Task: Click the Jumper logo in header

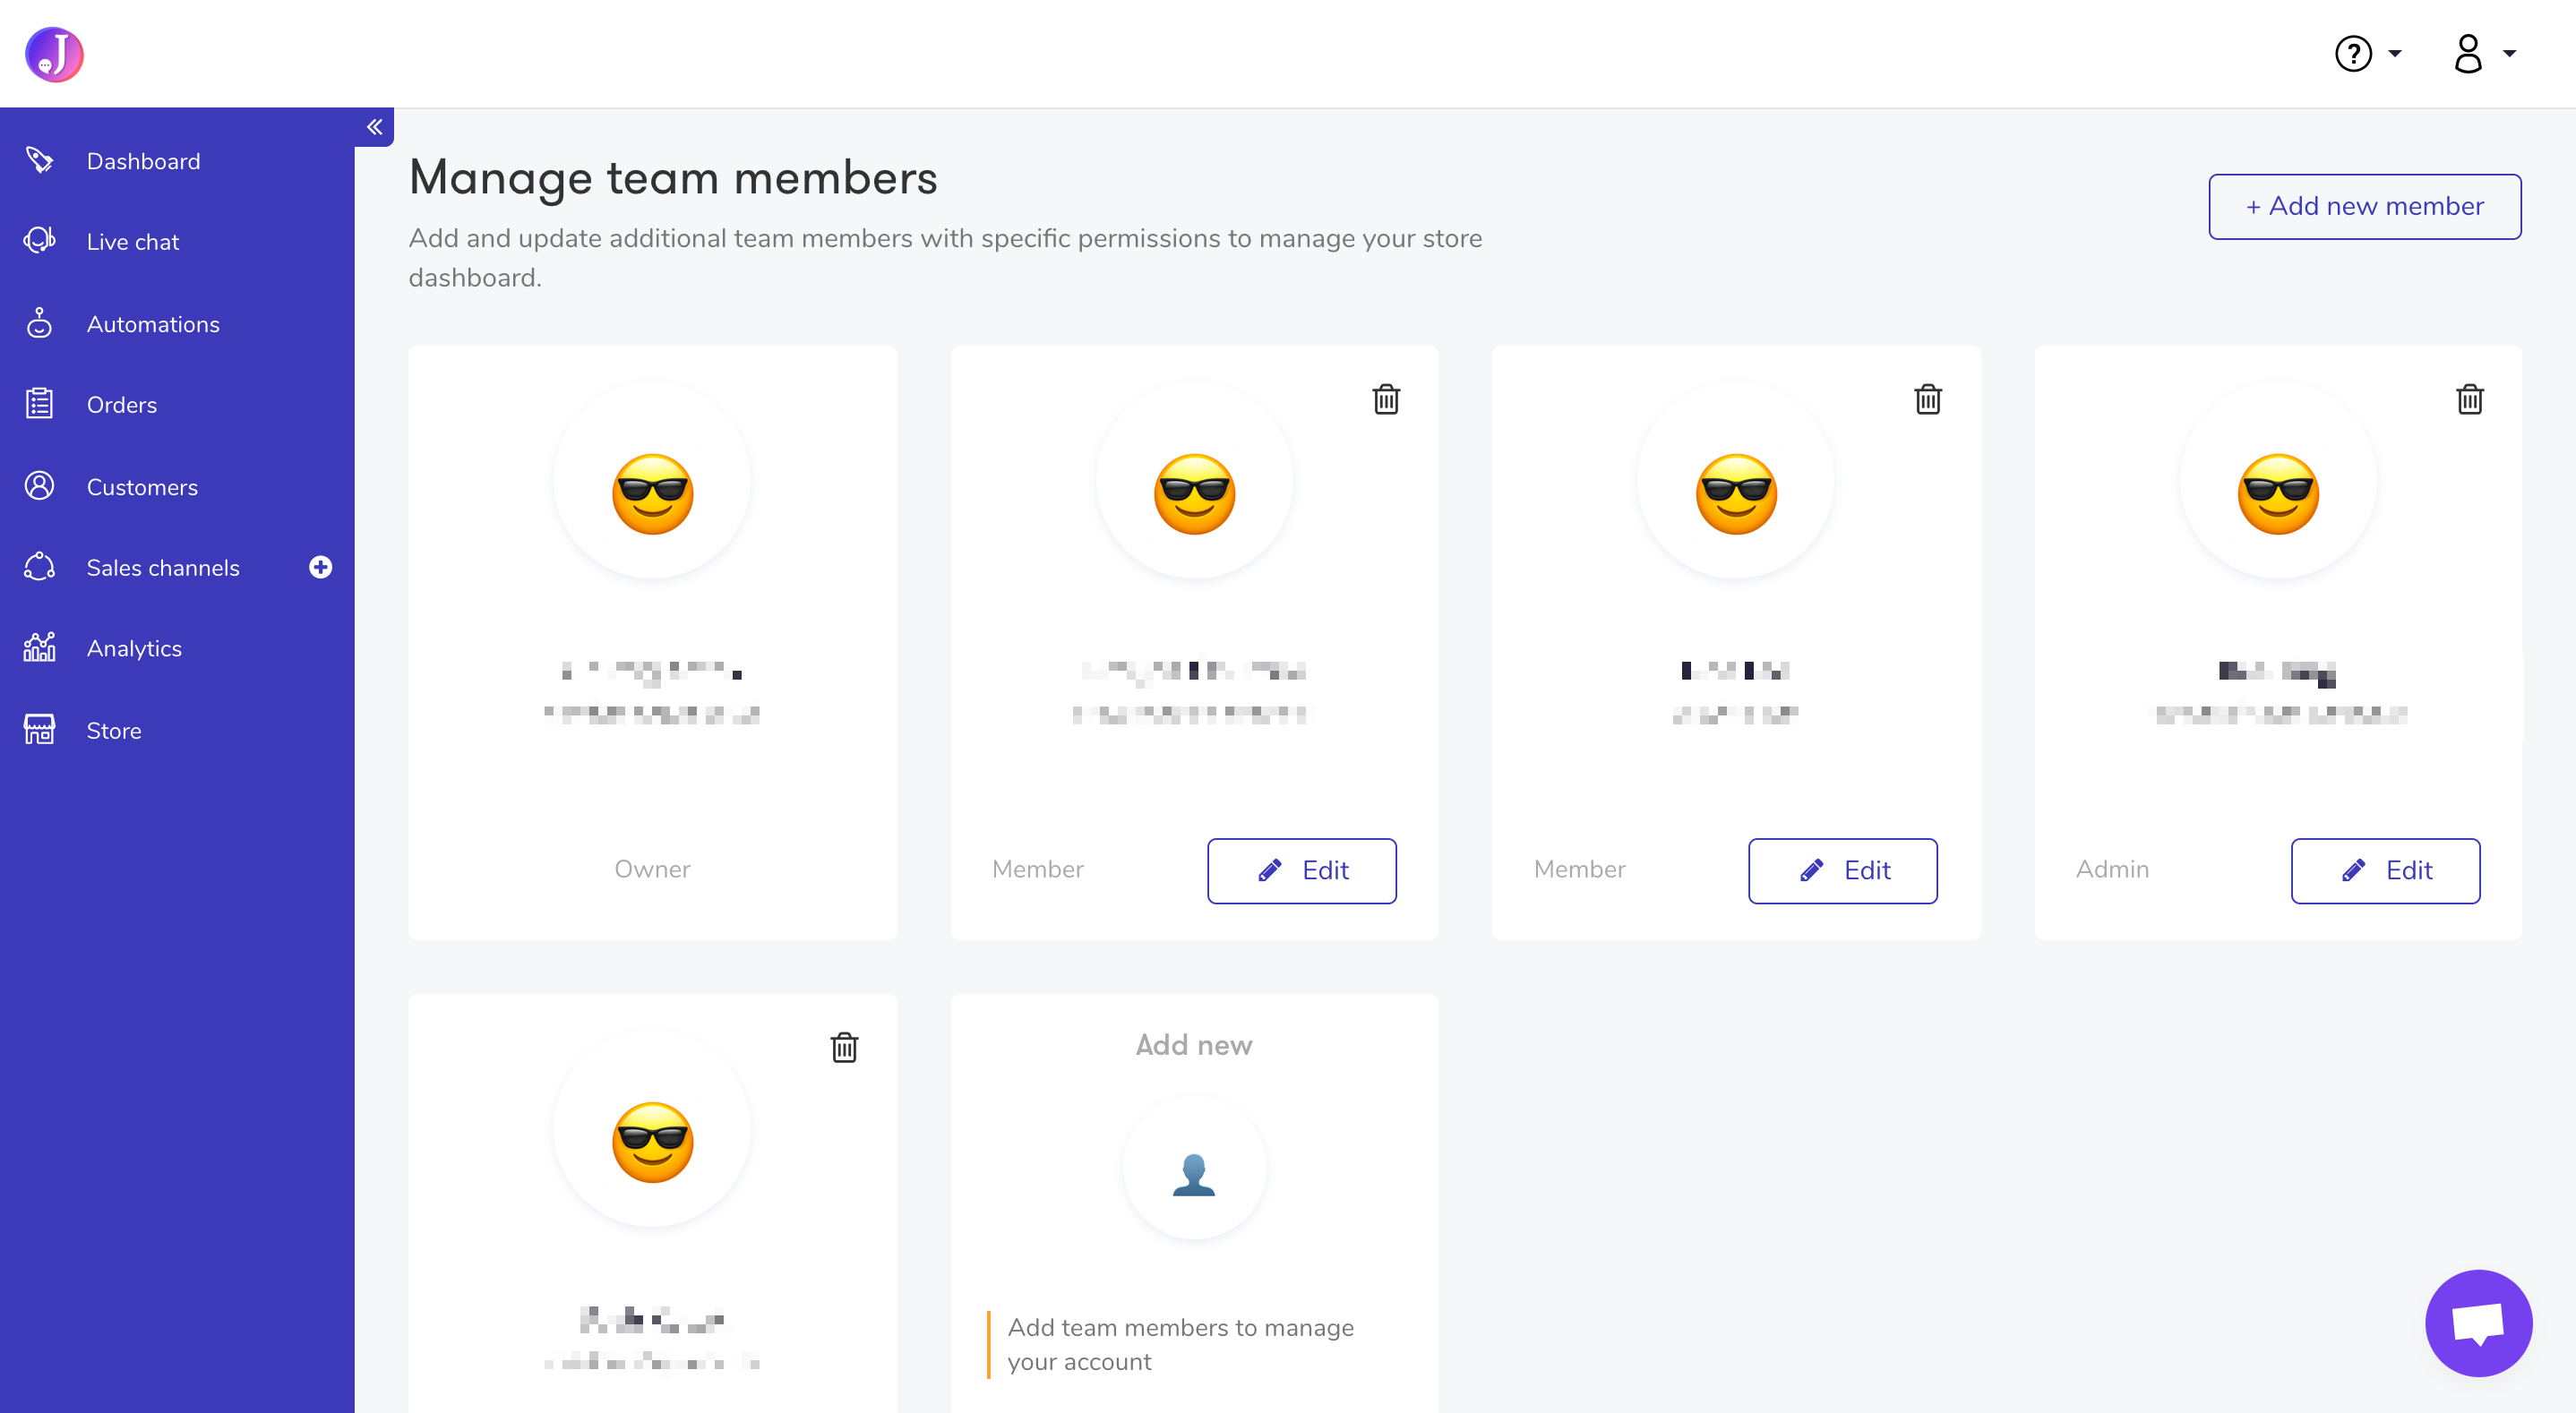Action: [54, 54]
